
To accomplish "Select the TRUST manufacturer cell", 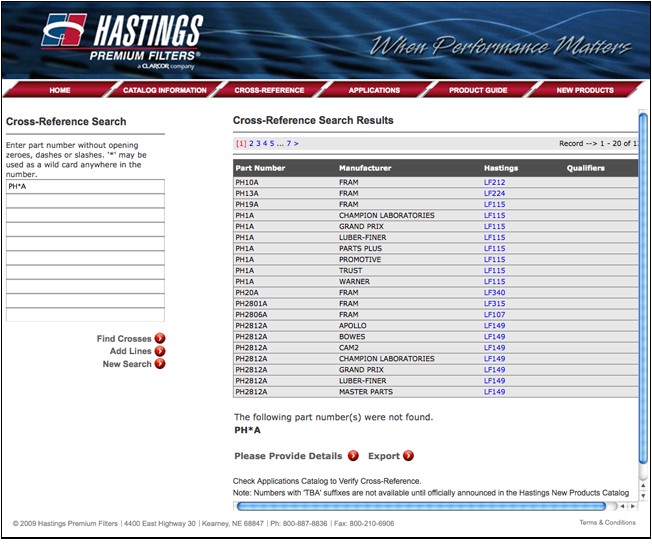I will click(351, 271).
